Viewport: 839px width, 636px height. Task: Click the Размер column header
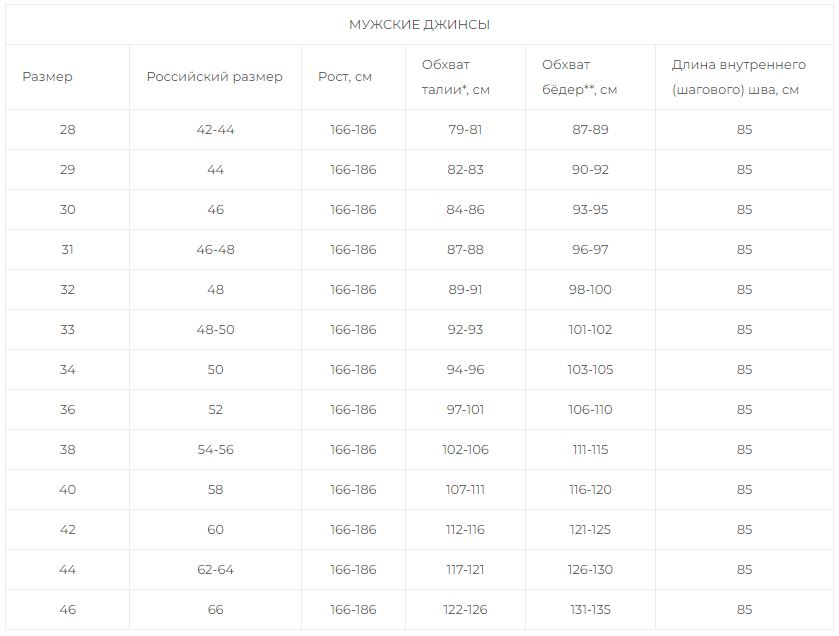pyautogui.click(x=48, y=77)
